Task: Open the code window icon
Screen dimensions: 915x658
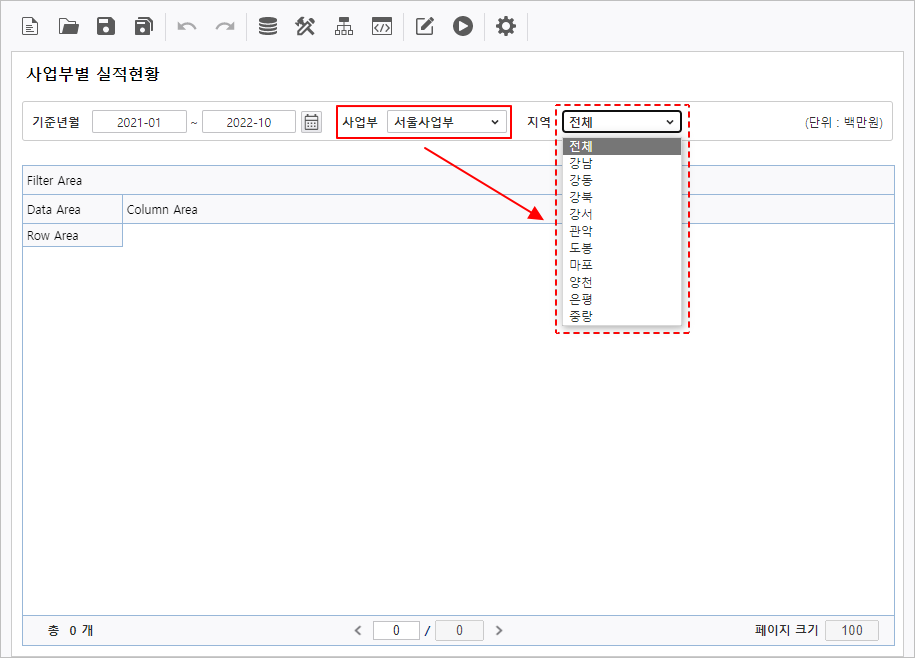Action: tap(381, 27)
